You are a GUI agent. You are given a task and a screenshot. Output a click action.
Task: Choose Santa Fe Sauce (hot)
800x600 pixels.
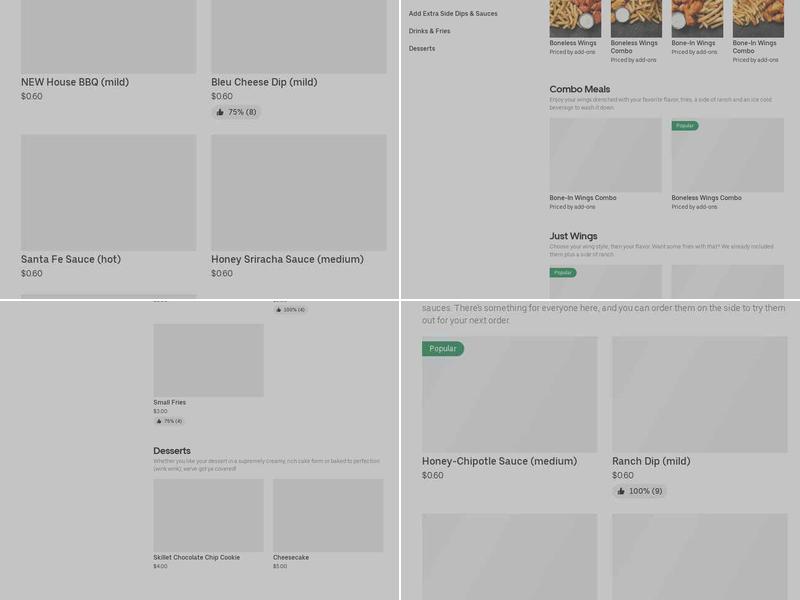71,259
